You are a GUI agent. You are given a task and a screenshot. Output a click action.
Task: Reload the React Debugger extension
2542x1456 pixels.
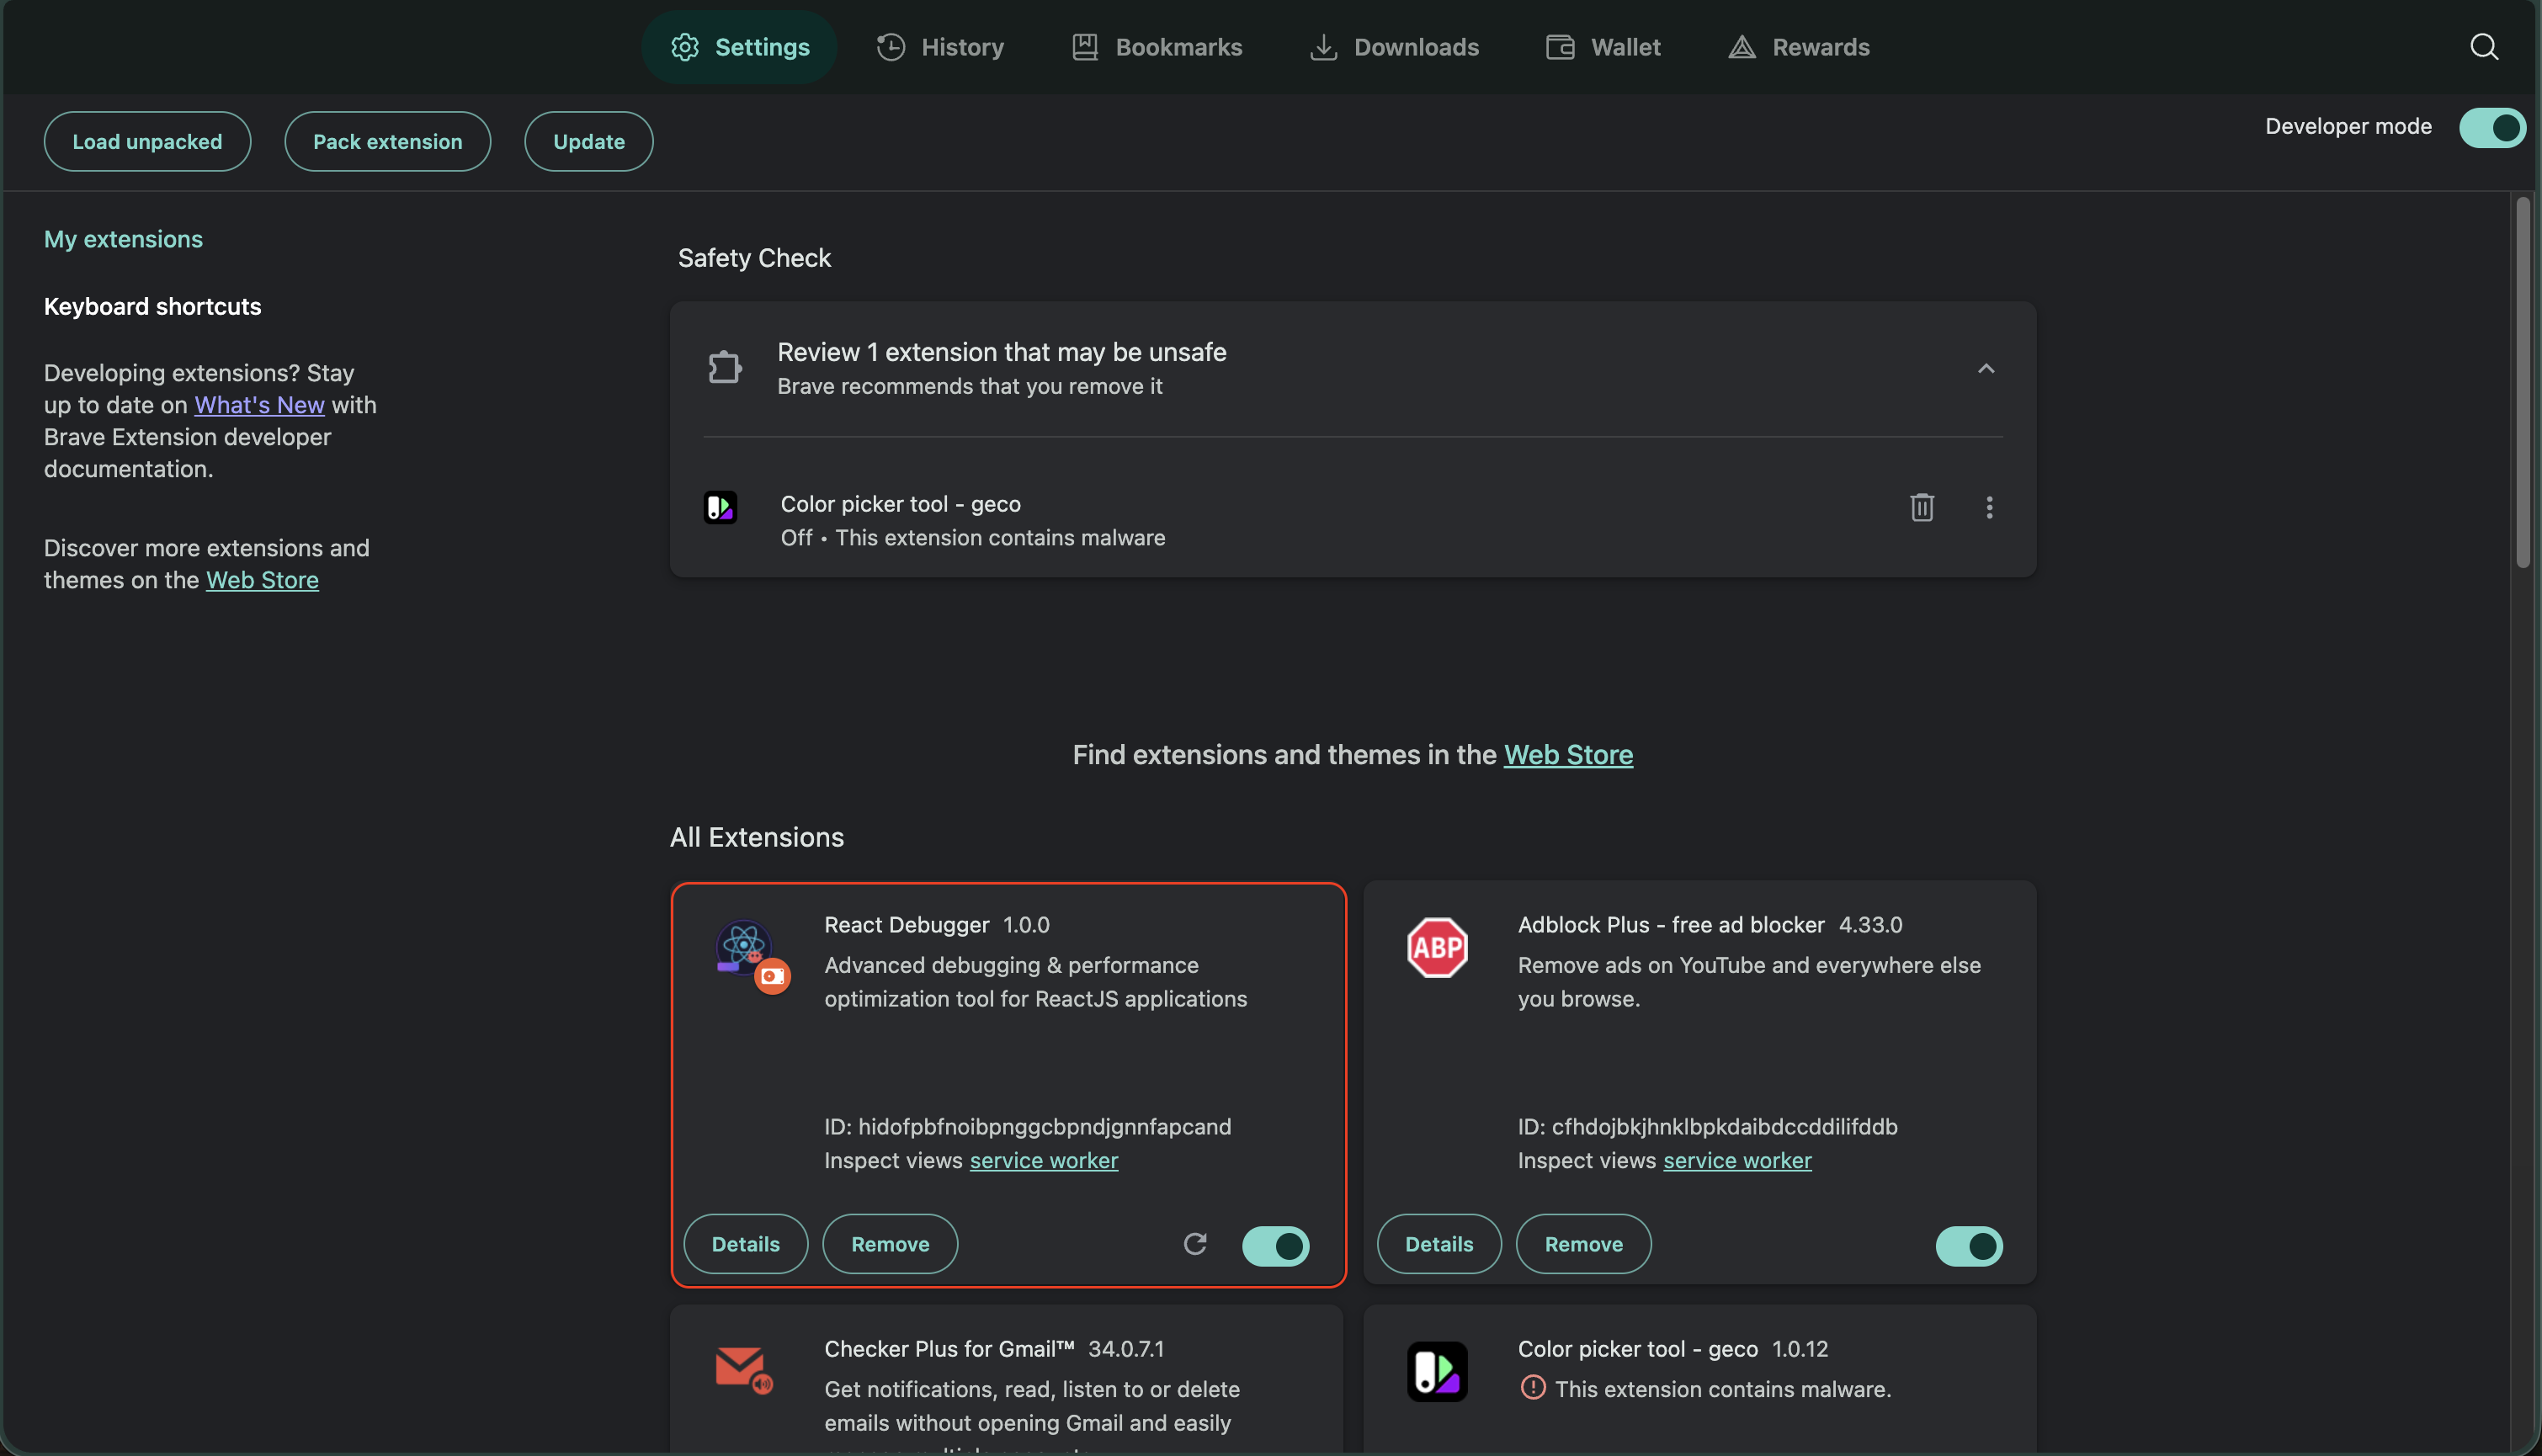tap(1195, 1243)
